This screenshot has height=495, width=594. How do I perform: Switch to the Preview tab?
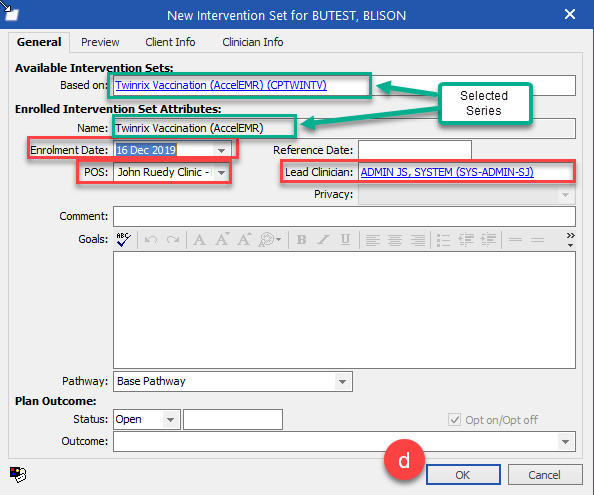pos(100,42)
